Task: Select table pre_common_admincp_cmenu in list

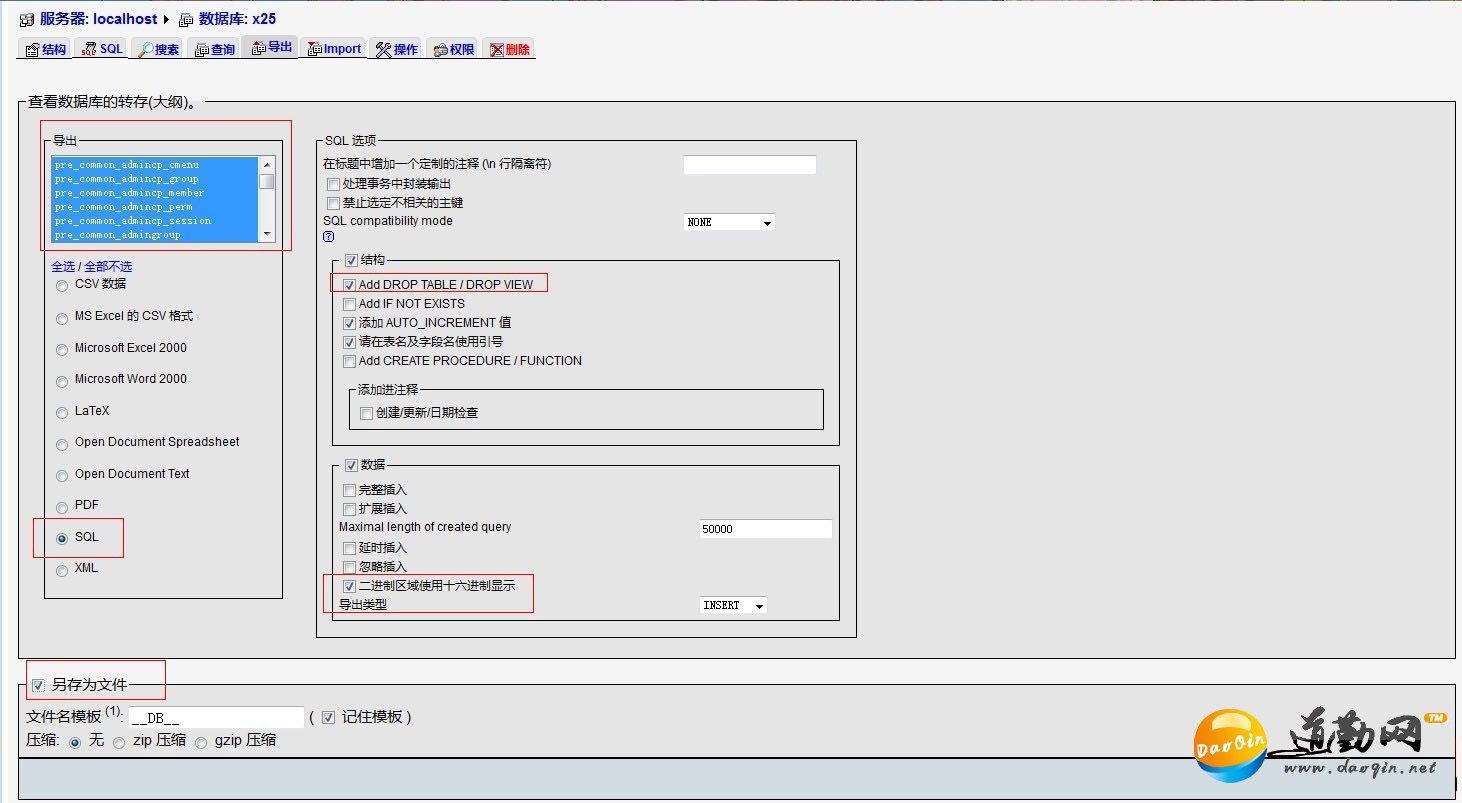Action: coord(155,164)
